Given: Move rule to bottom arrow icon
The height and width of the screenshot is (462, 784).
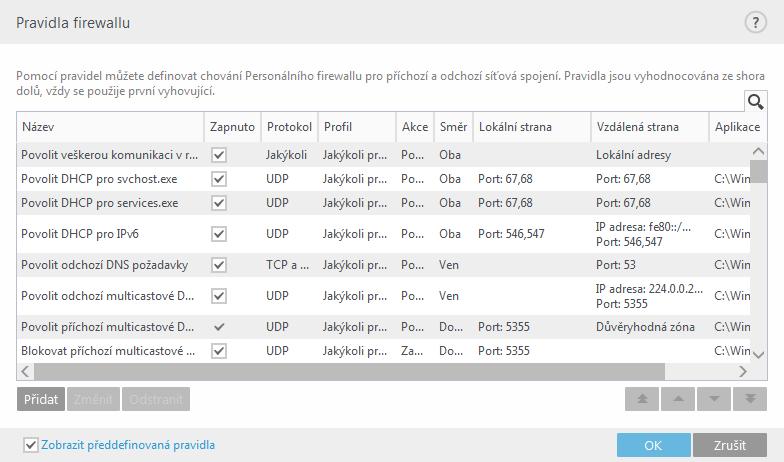Looking at the screenshot, I should click(750, 399).
